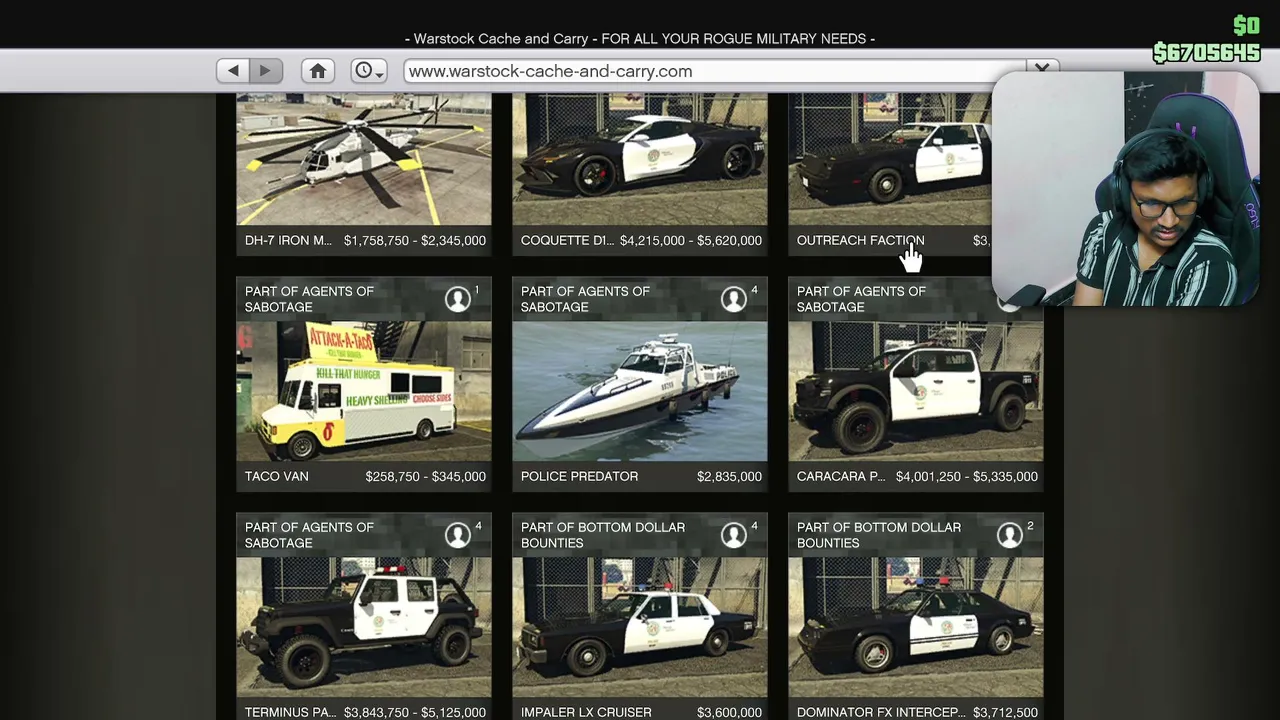Click Caracara's Part of Agents of Sabotage header
This screenshot has height=720, width=1280.
[x=861, y=299]
